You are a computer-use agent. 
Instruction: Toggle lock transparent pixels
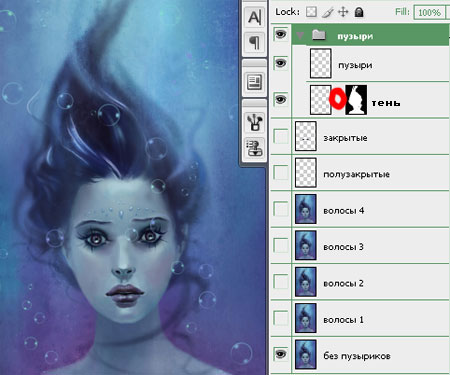(x=311, y=12)
